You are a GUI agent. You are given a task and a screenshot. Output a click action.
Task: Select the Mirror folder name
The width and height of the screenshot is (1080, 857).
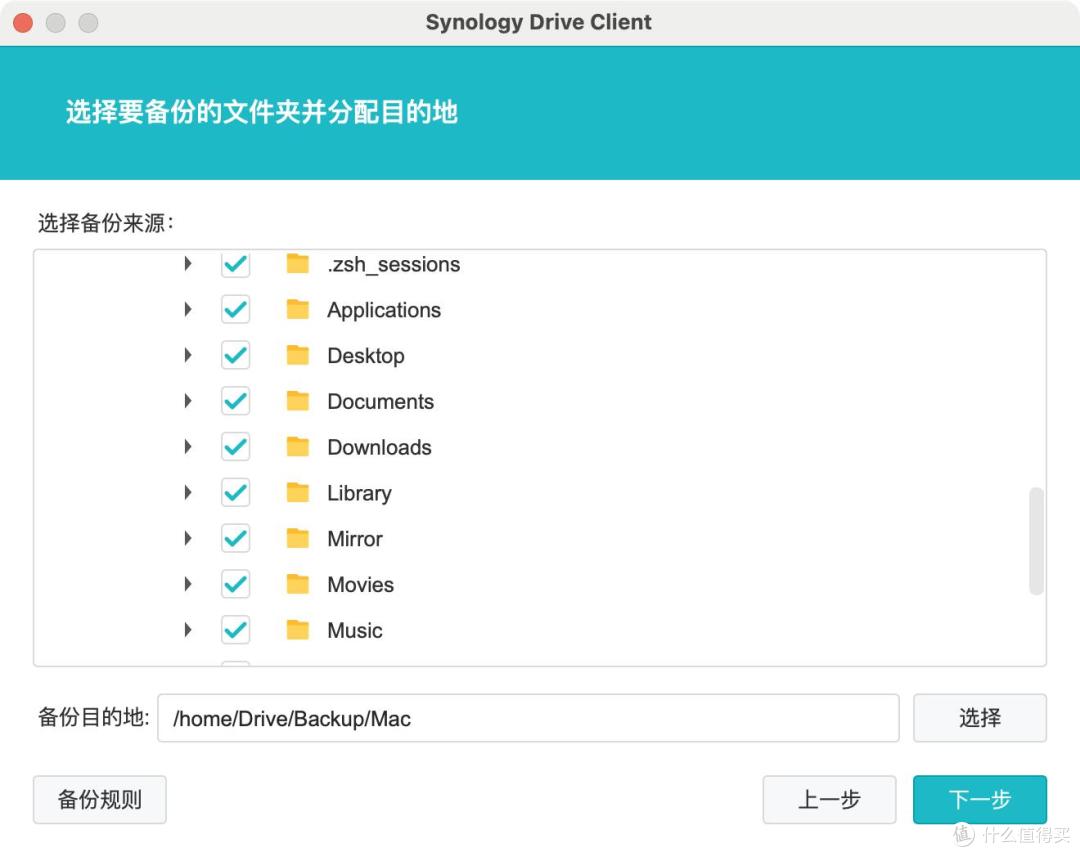click(355, 539)
